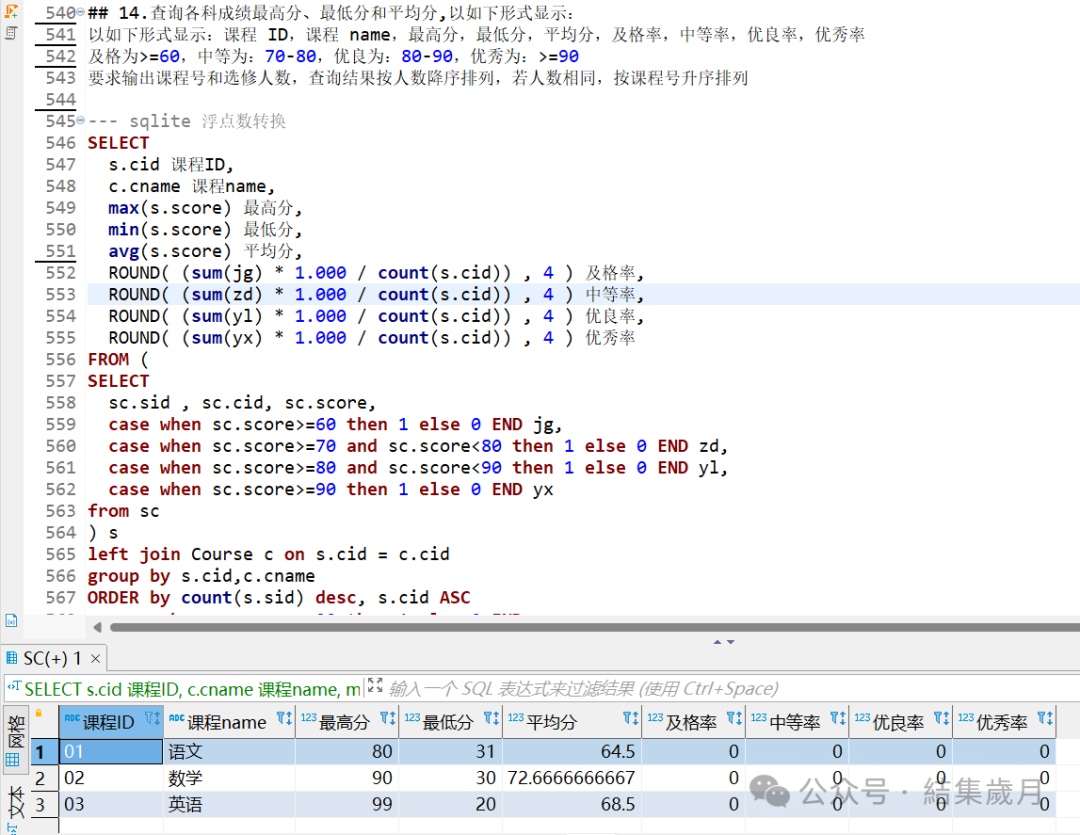The height and width of the screenshot is (835, 1080).
Task: Click the 'from sc' code on line 563
Action: click(123, 512)
